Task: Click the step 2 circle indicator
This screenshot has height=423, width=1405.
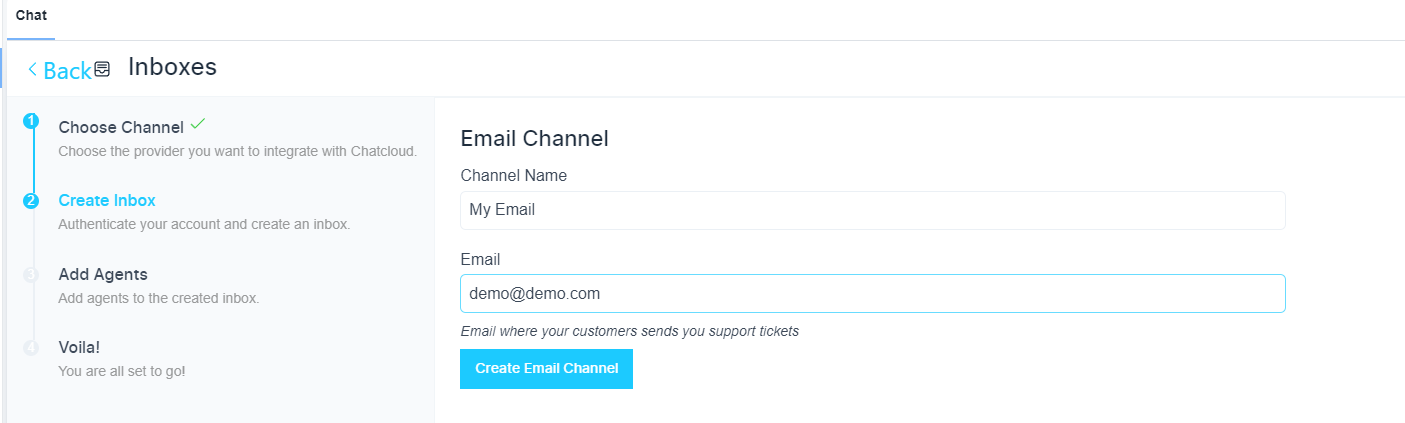Action: click(x=31, y=200)
